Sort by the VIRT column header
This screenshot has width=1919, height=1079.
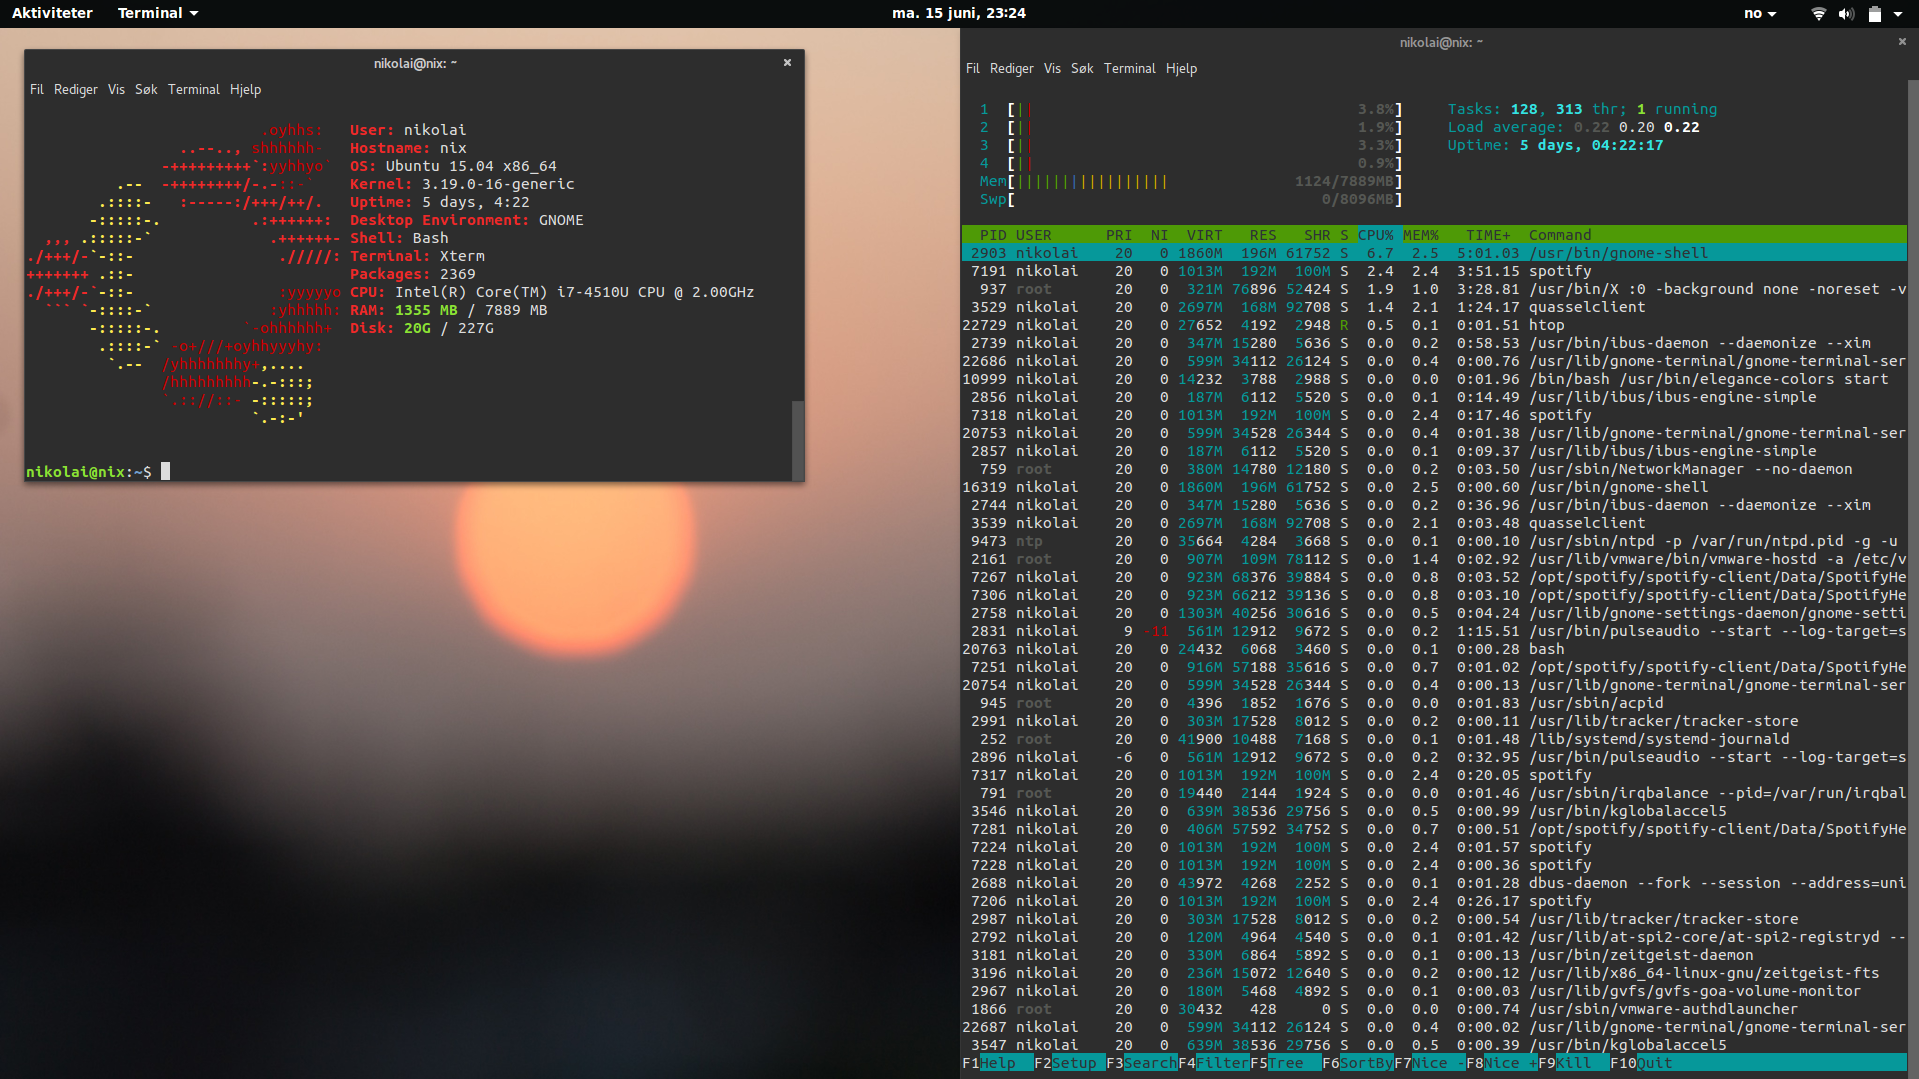(x=1204, y=235)
